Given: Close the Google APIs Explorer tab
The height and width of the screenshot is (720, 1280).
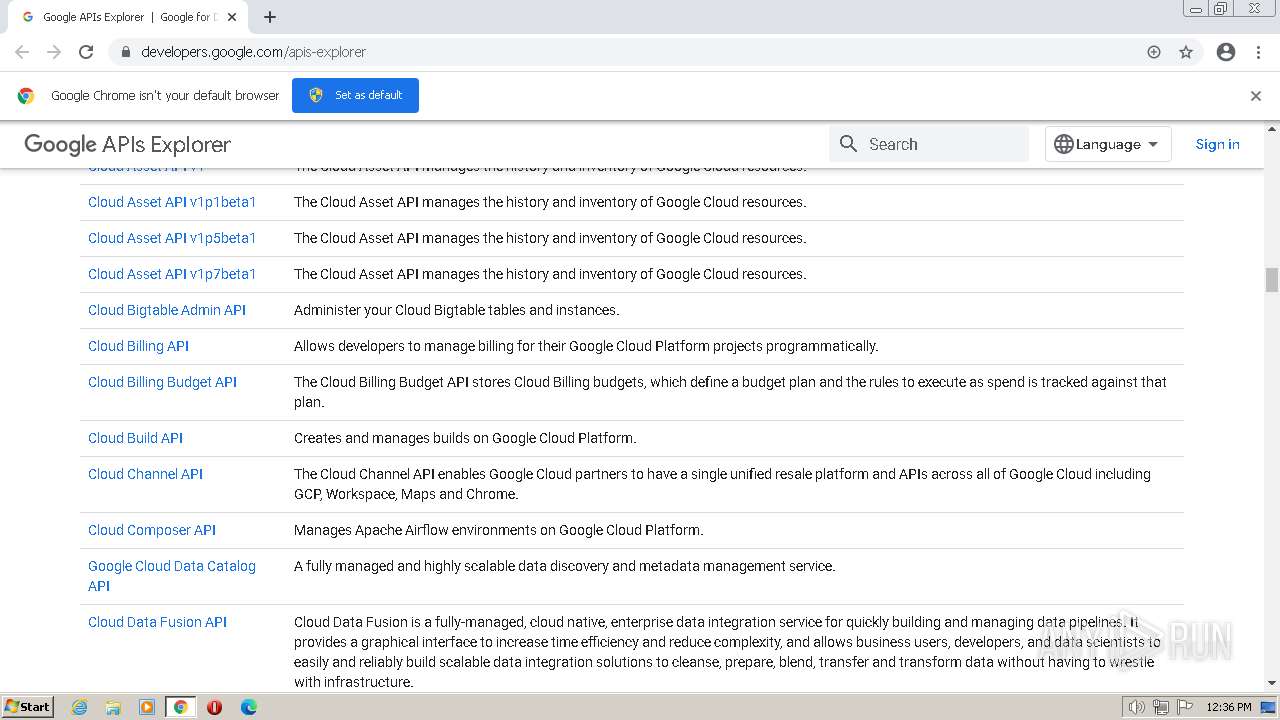Looking at the screenshot, I should click(x=233, y=17).
